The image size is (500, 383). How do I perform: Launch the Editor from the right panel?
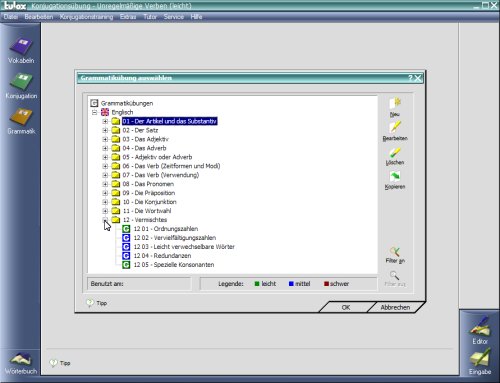(x=480, y=330)
